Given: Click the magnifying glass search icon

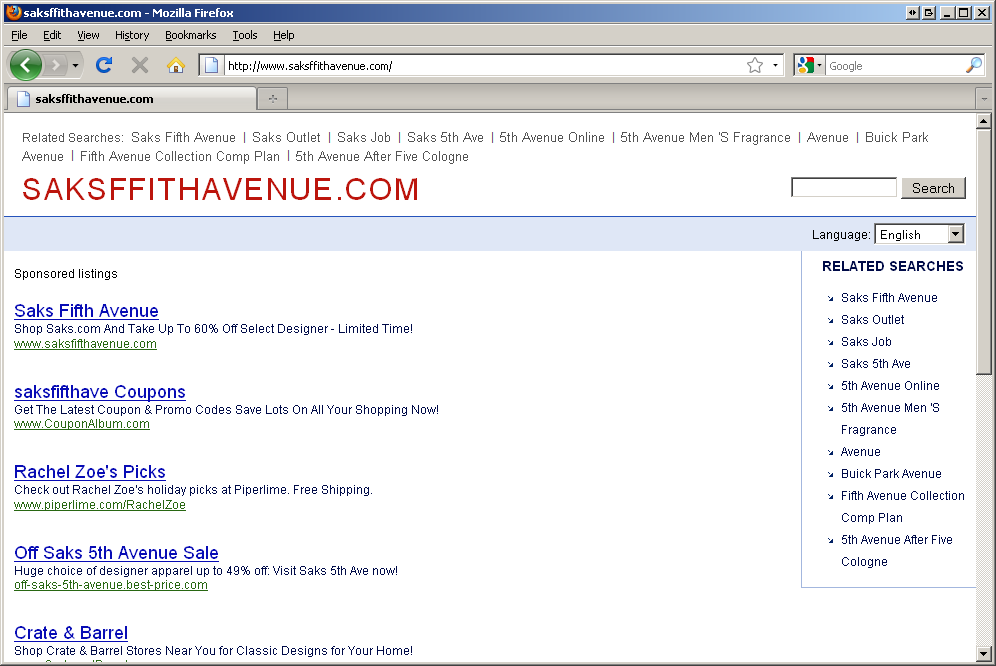Looking at the screenshot, I should point(973,65).
